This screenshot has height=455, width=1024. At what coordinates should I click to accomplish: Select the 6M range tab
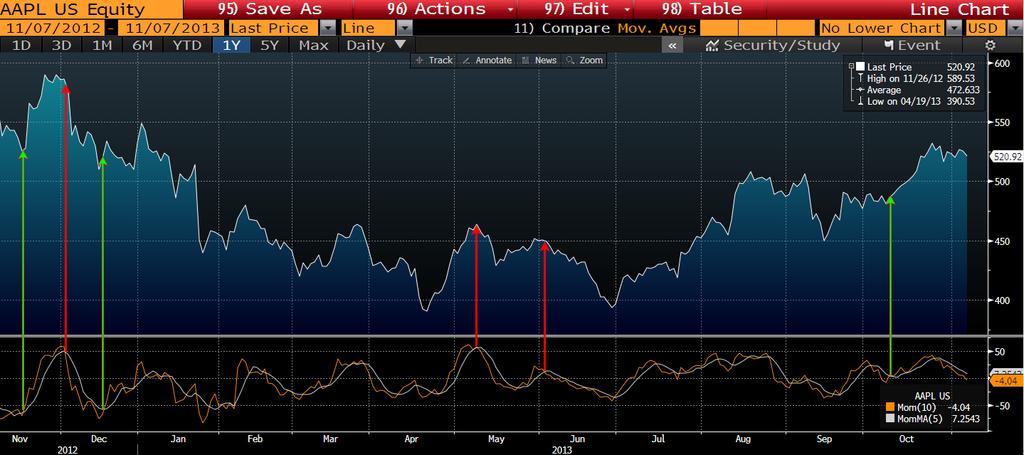click(142, 45)
